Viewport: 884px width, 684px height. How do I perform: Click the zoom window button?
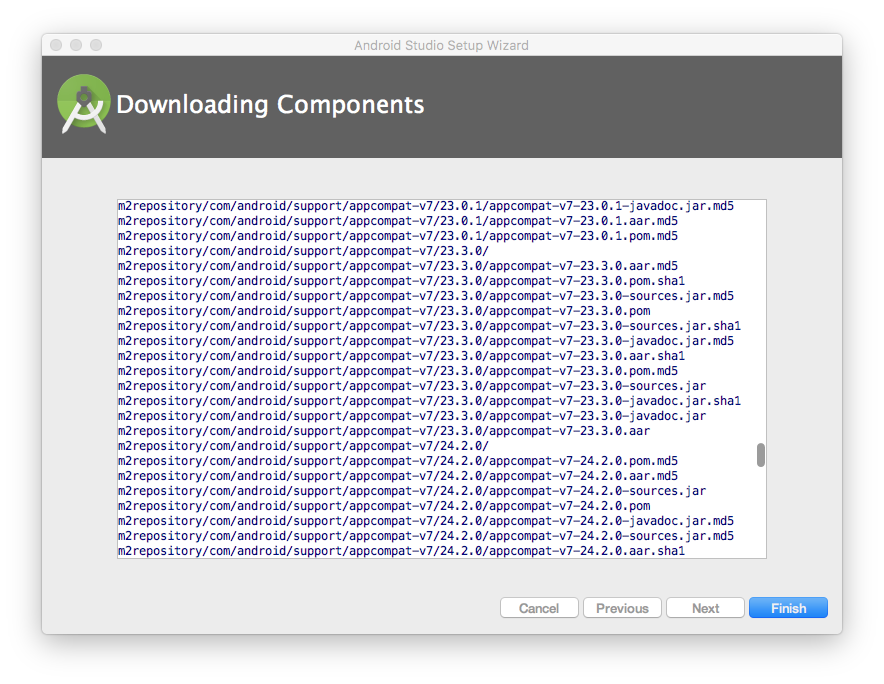[x=96, y=45]
